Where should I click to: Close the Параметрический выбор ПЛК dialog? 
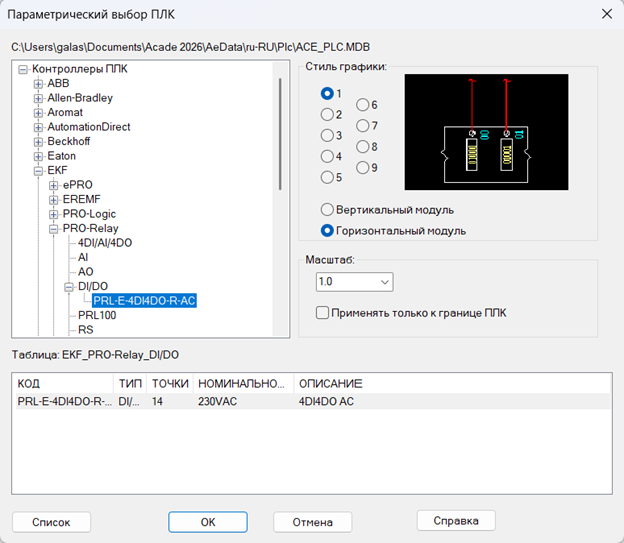[x=607, y=14]
